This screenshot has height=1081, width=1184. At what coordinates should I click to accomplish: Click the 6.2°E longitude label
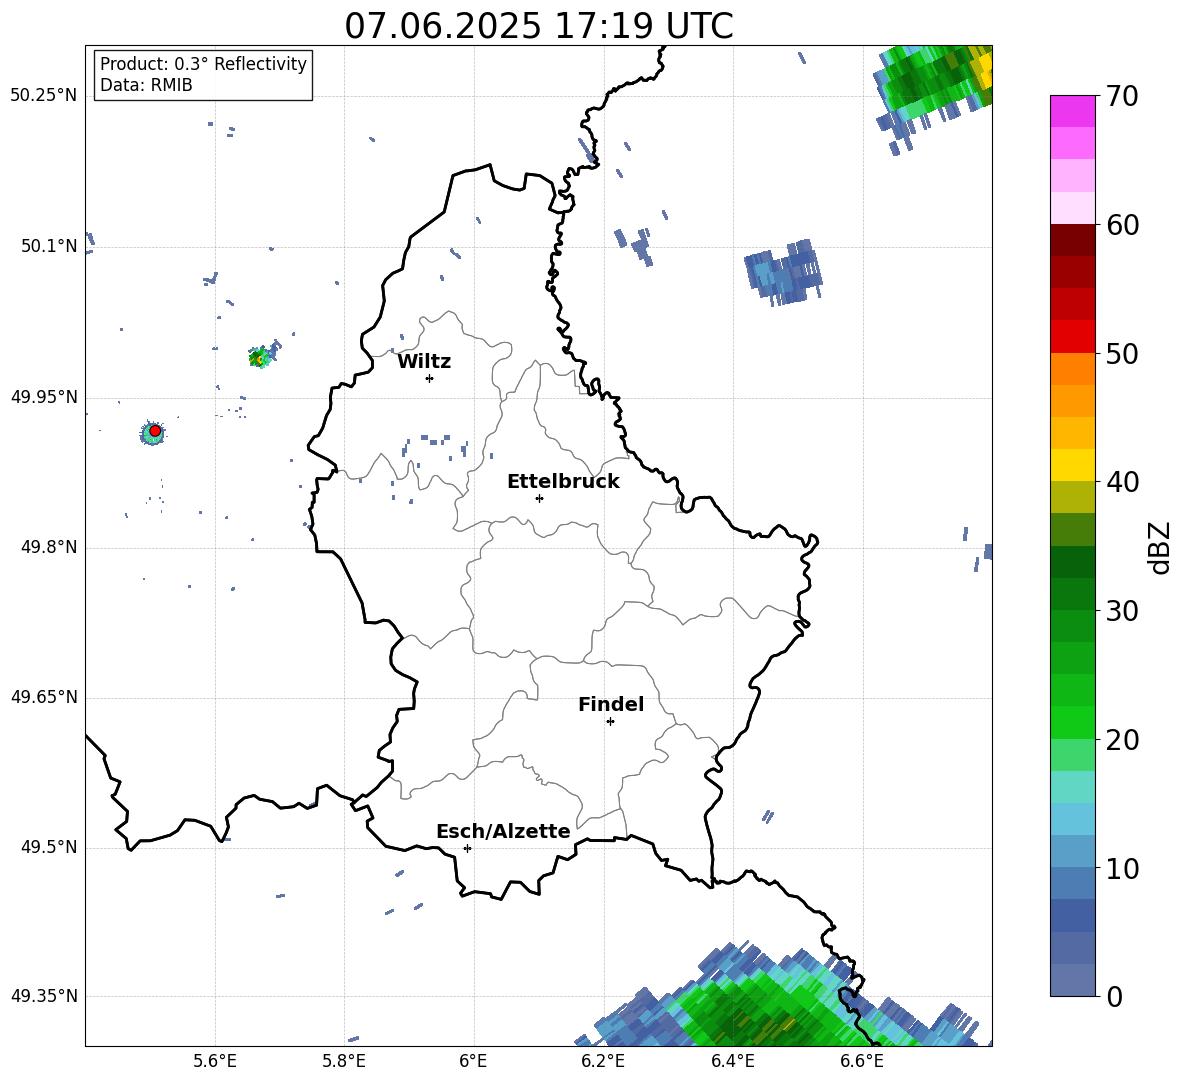[603, 1061]
